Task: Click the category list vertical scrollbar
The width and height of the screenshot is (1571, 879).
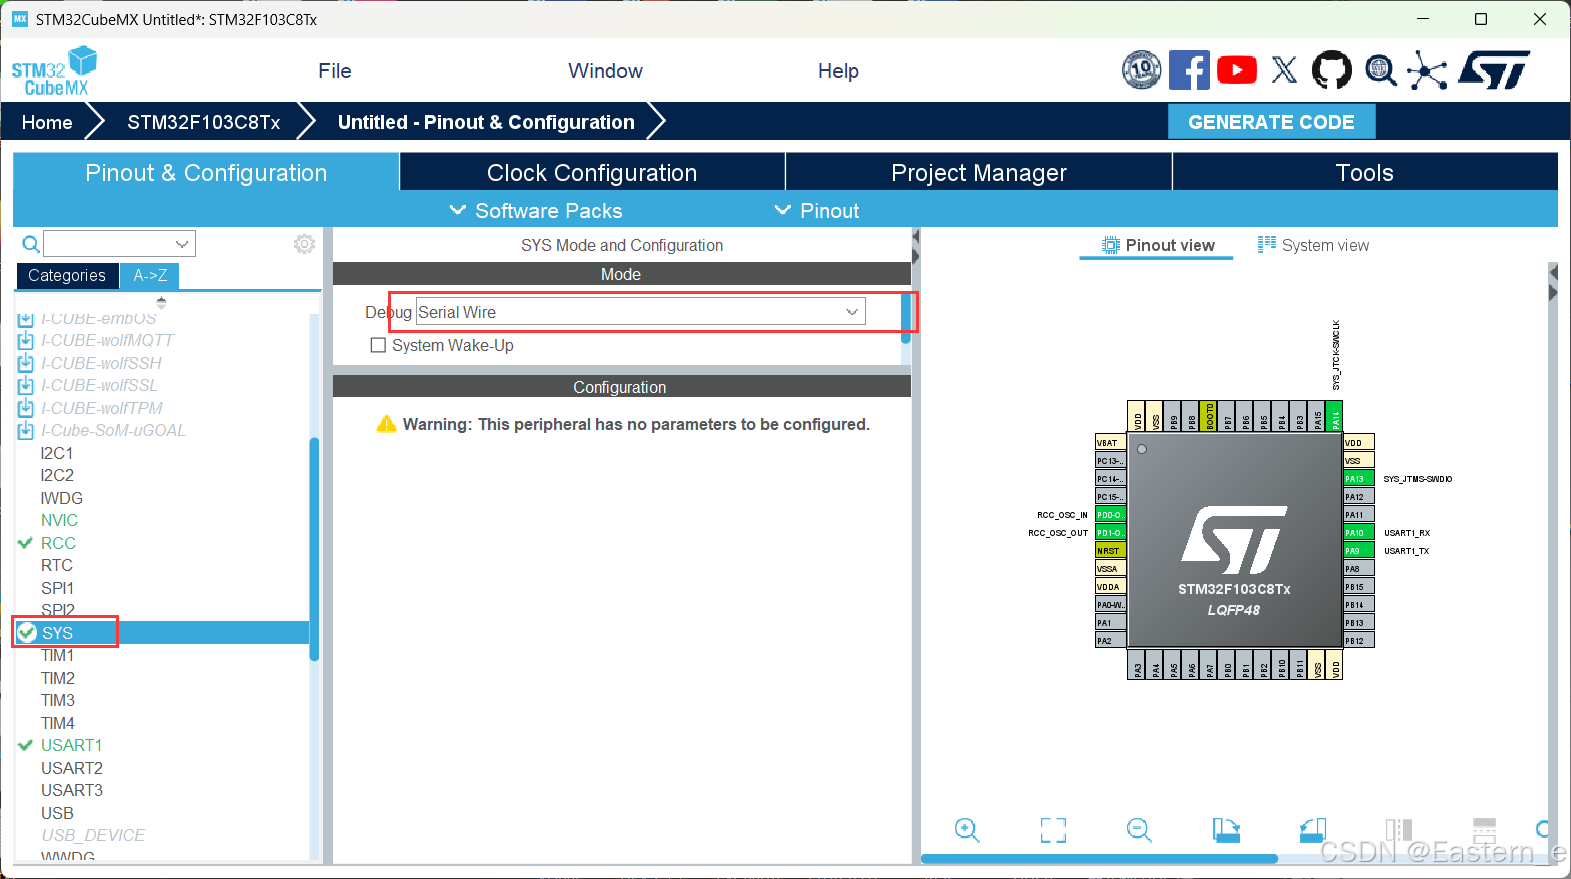Action: click(314, 549)
